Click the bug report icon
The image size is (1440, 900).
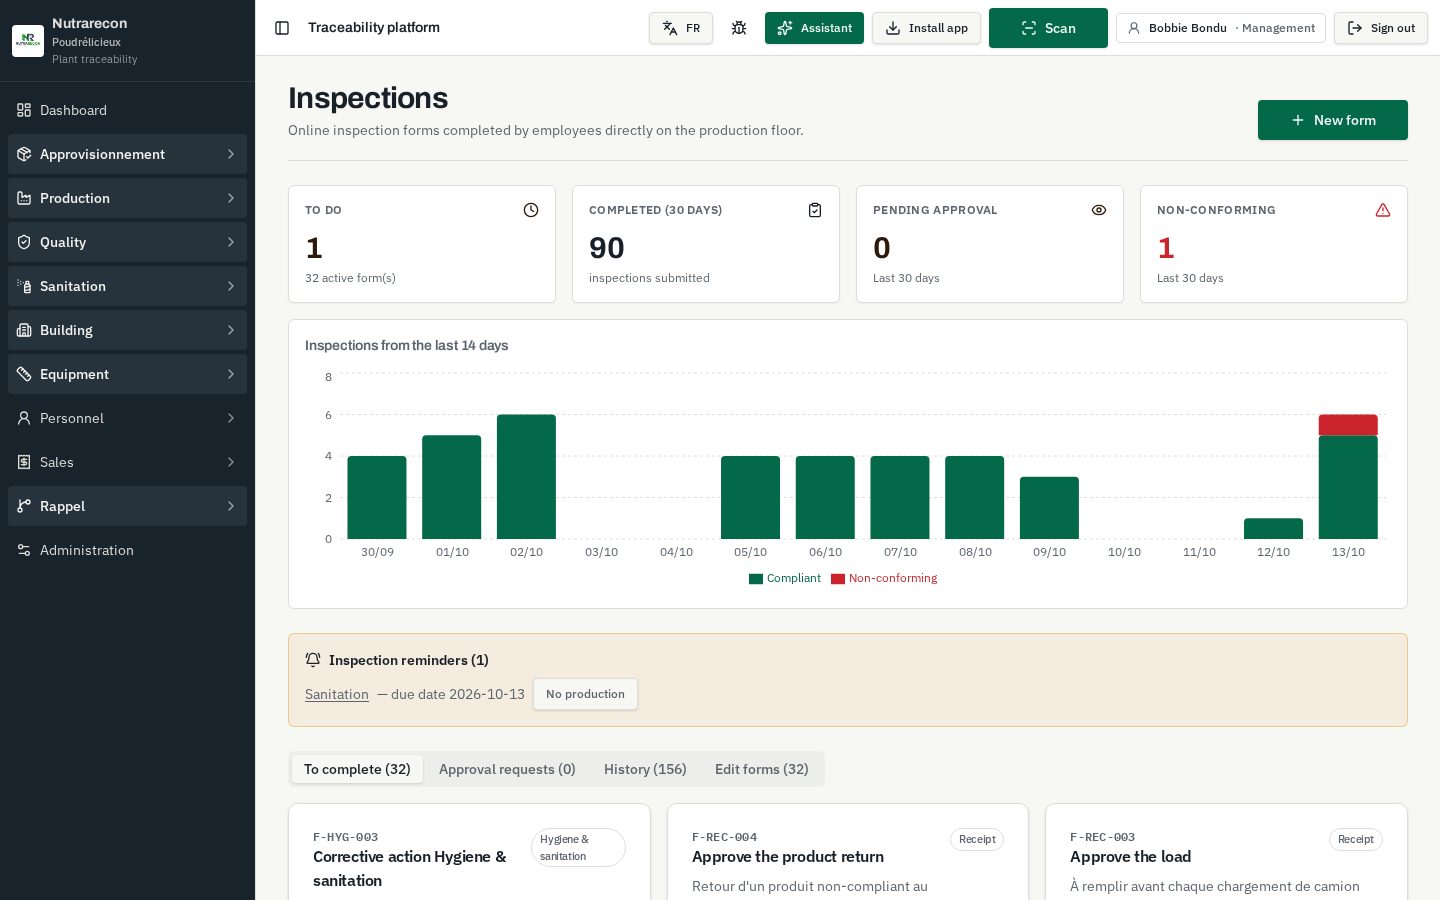tap(739, 28)
